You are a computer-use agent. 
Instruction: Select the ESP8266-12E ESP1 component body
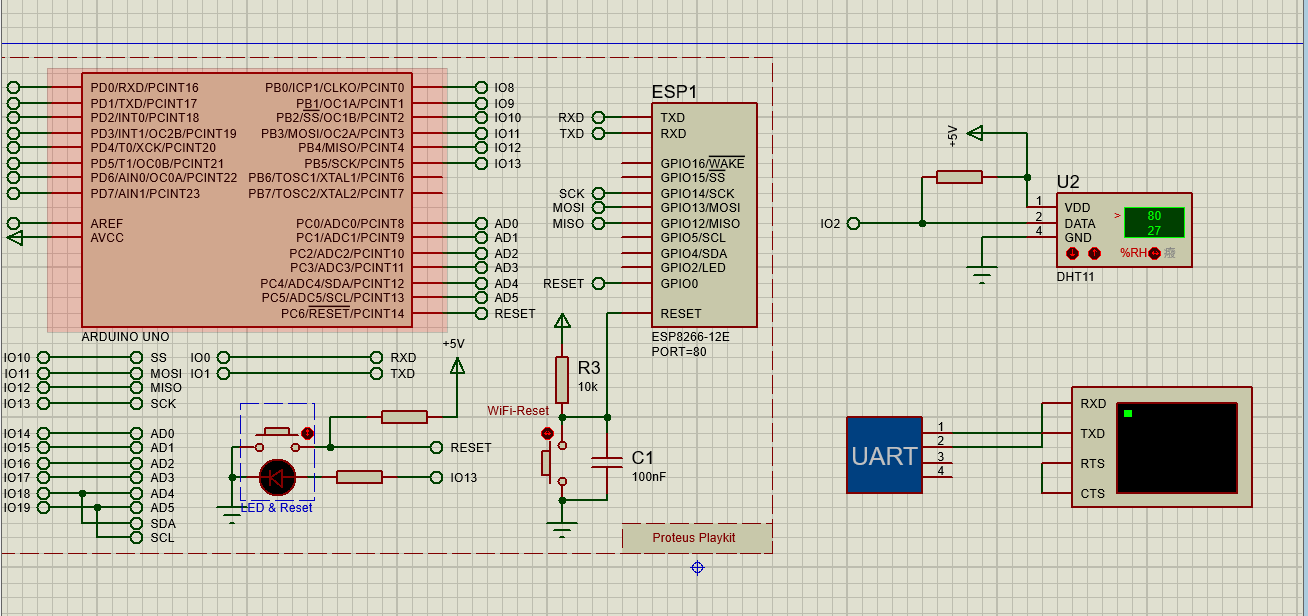pos(703,215)
